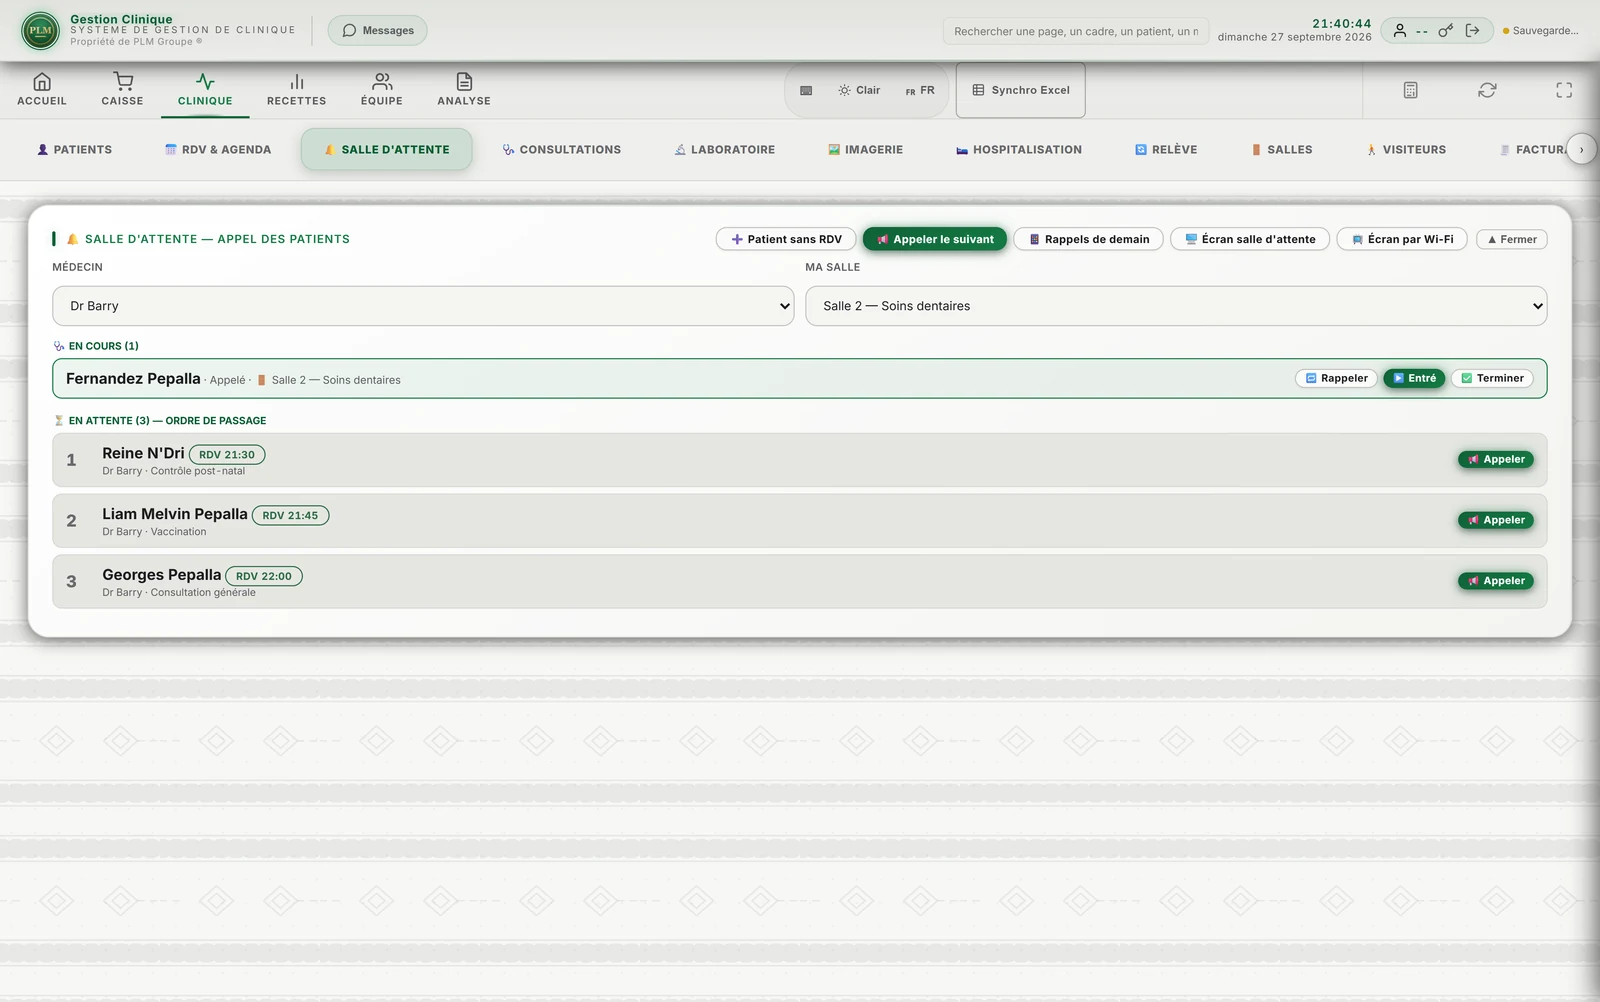The height and width of the screenshot is (1002, 1600).
Task: Expand more tabs with right chevron
Action: point(1581,150)
